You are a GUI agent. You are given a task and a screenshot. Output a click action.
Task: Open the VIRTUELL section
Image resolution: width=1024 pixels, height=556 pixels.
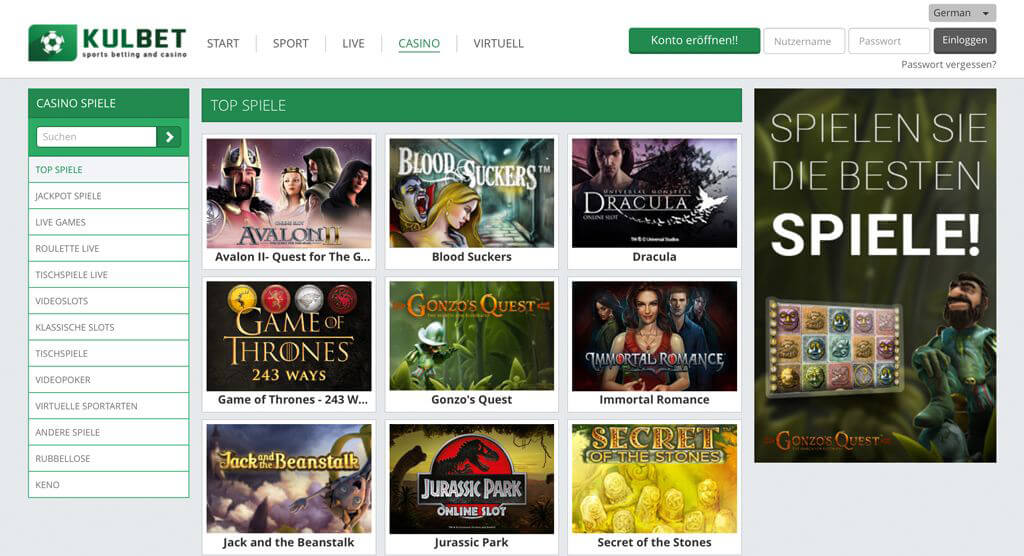498,44
